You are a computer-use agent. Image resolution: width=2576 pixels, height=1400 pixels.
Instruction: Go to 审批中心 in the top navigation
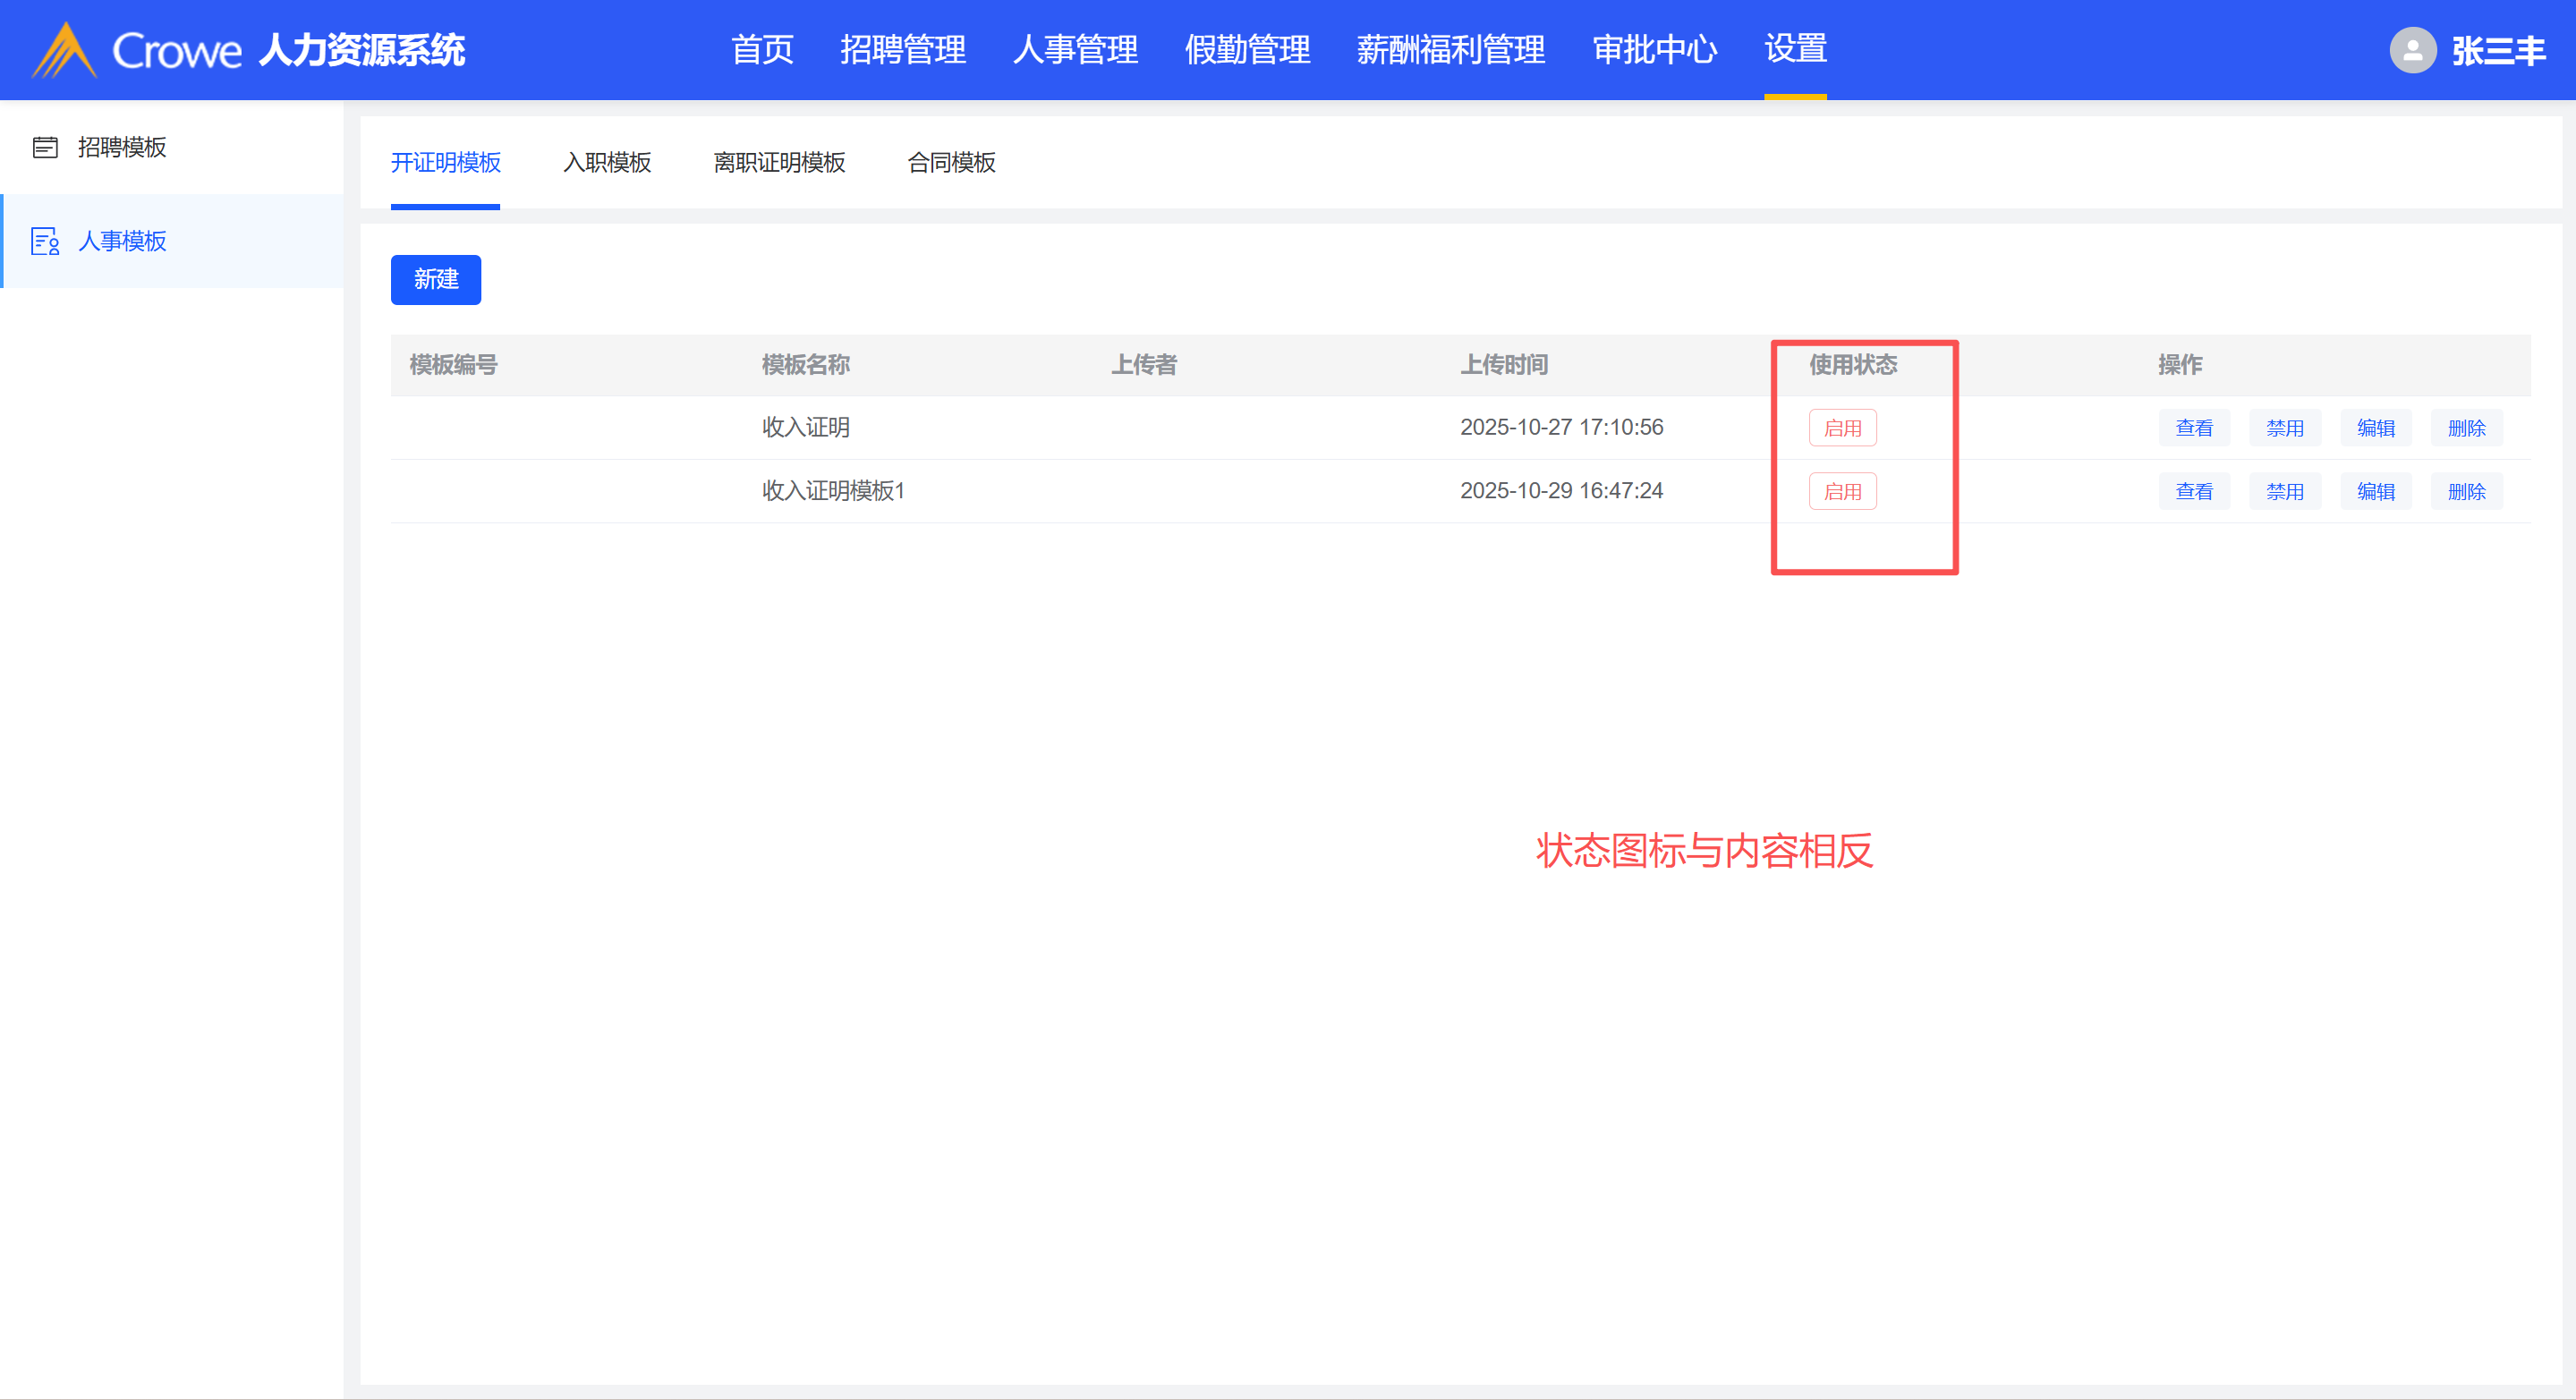pyautogui.click(x=1654, y=50)
